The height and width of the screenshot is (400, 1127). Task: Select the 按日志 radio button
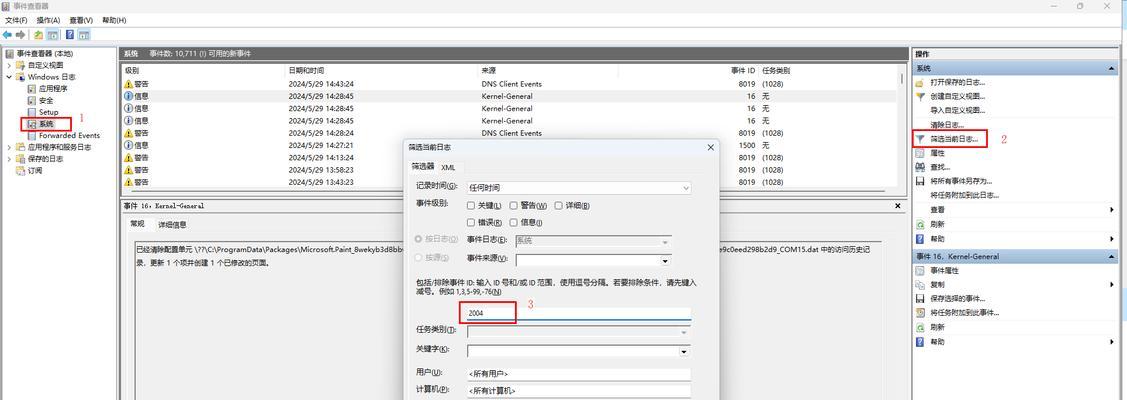click(419, 240)
